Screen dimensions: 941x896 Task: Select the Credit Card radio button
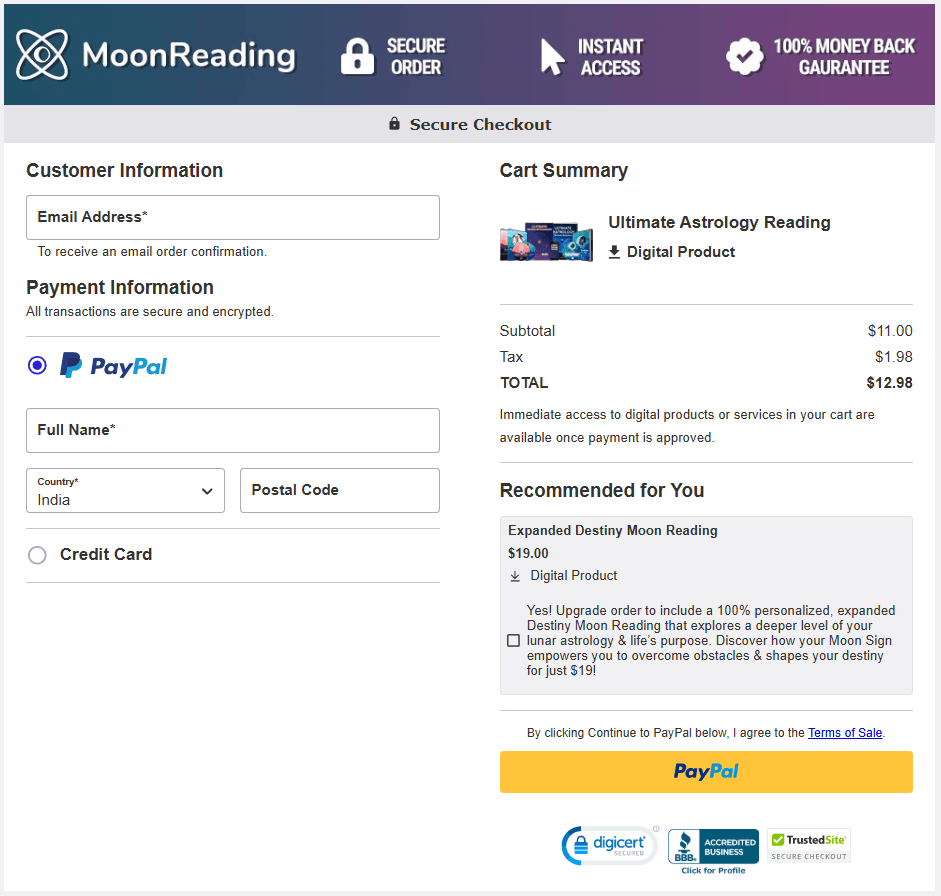(x=37, y=555)
